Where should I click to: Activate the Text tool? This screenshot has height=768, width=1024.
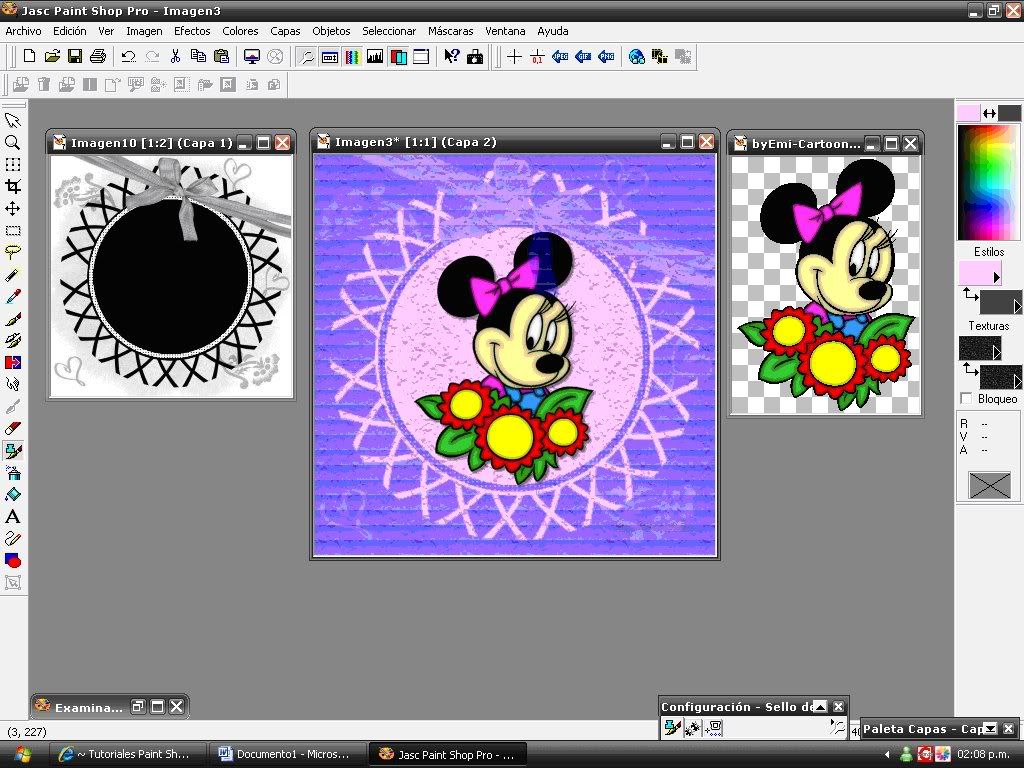13,516
